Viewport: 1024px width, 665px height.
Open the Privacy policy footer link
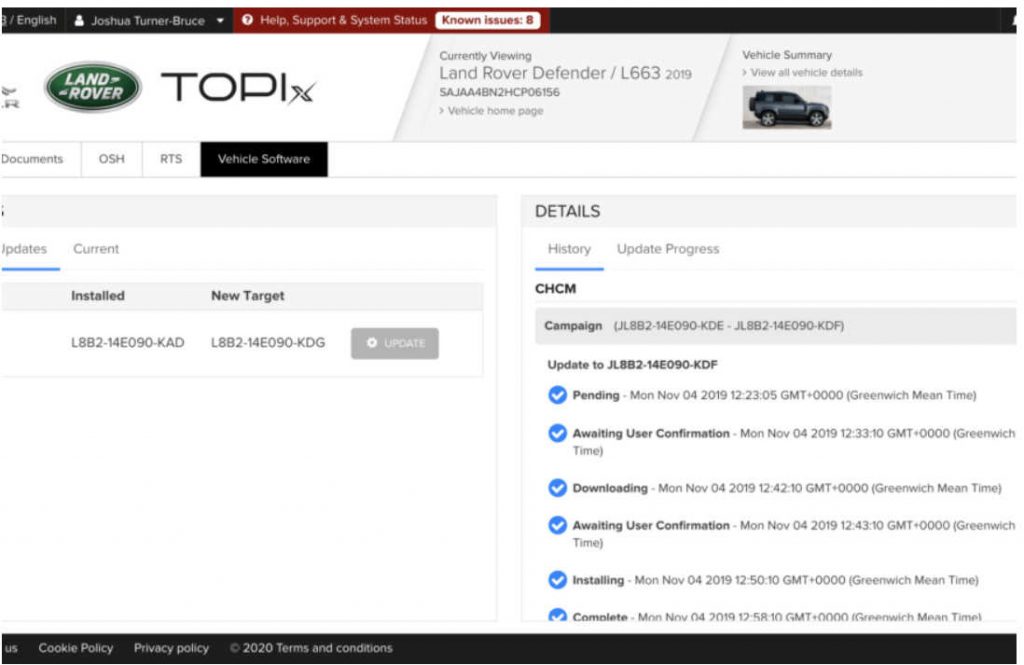(x=171, y=648)
